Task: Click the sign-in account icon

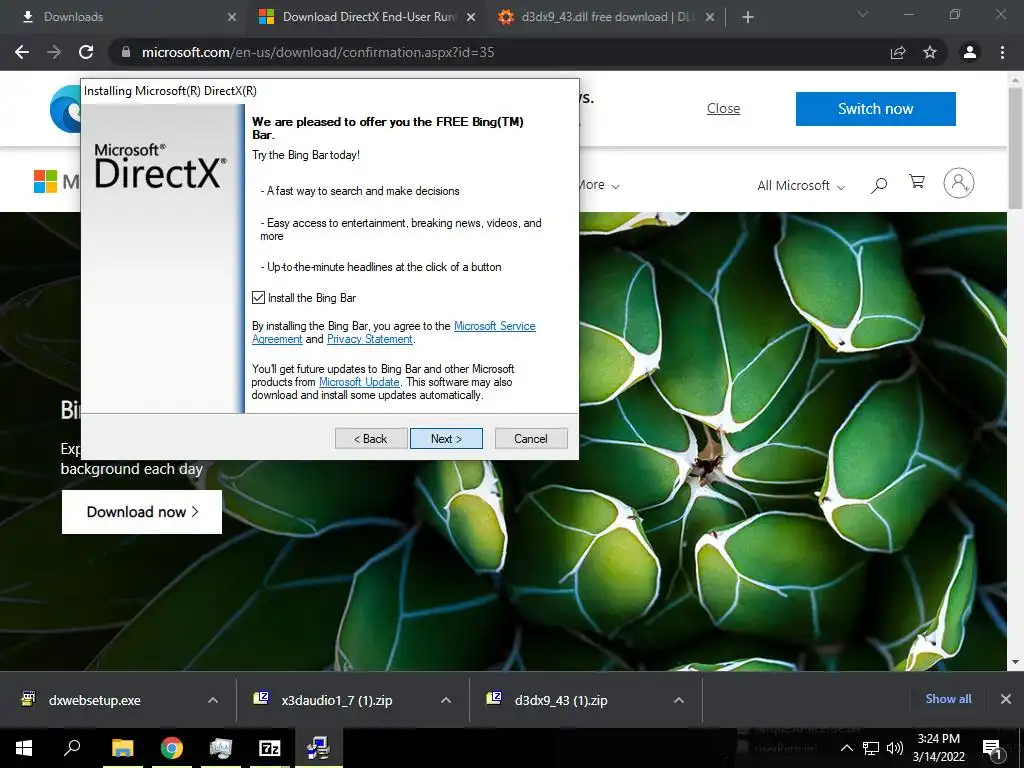Action: [959, 183]
